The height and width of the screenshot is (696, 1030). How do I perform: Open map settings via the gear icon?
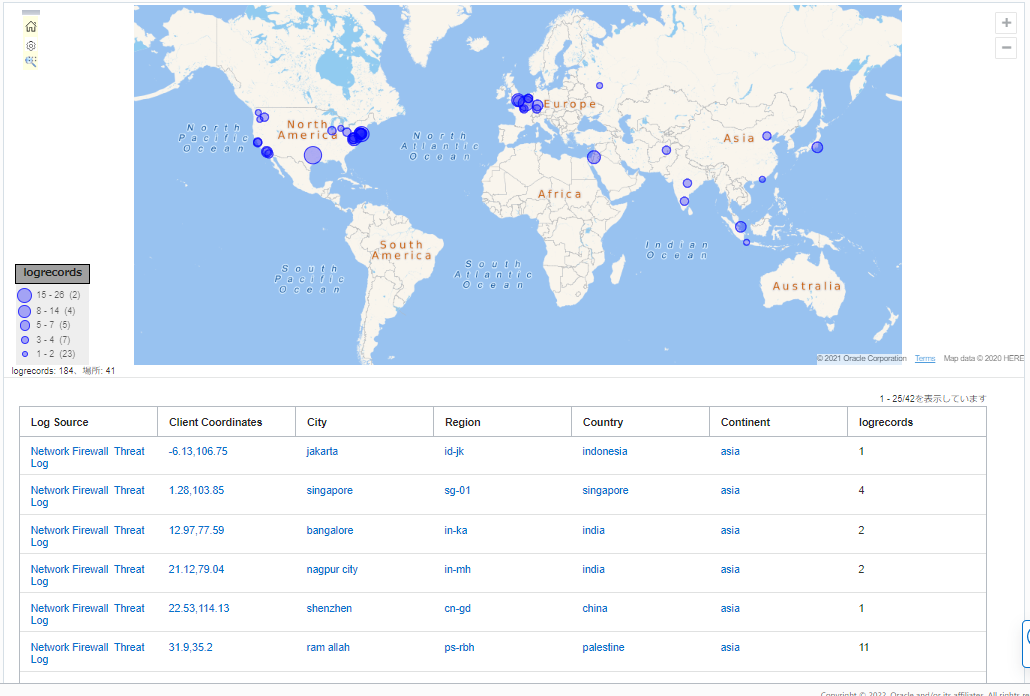(x=31, y=46)
